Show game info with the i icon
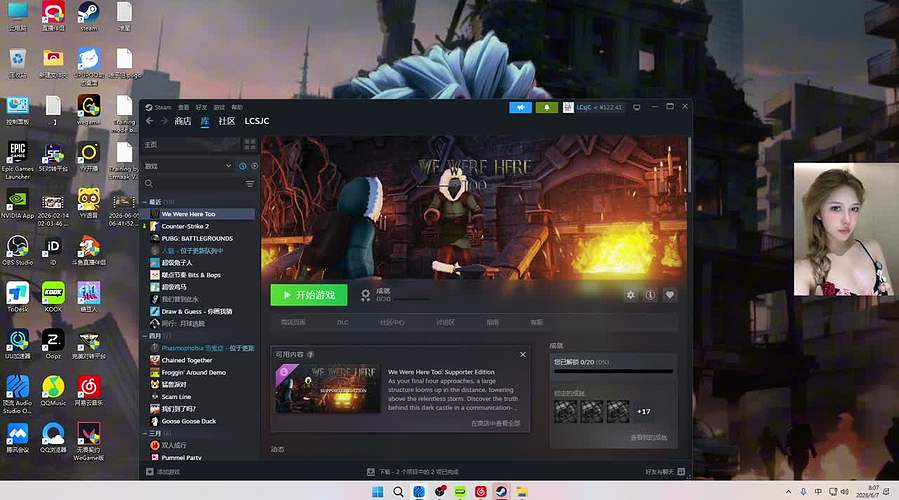Viewport: 899px width, 500px height. click(650, 295)
